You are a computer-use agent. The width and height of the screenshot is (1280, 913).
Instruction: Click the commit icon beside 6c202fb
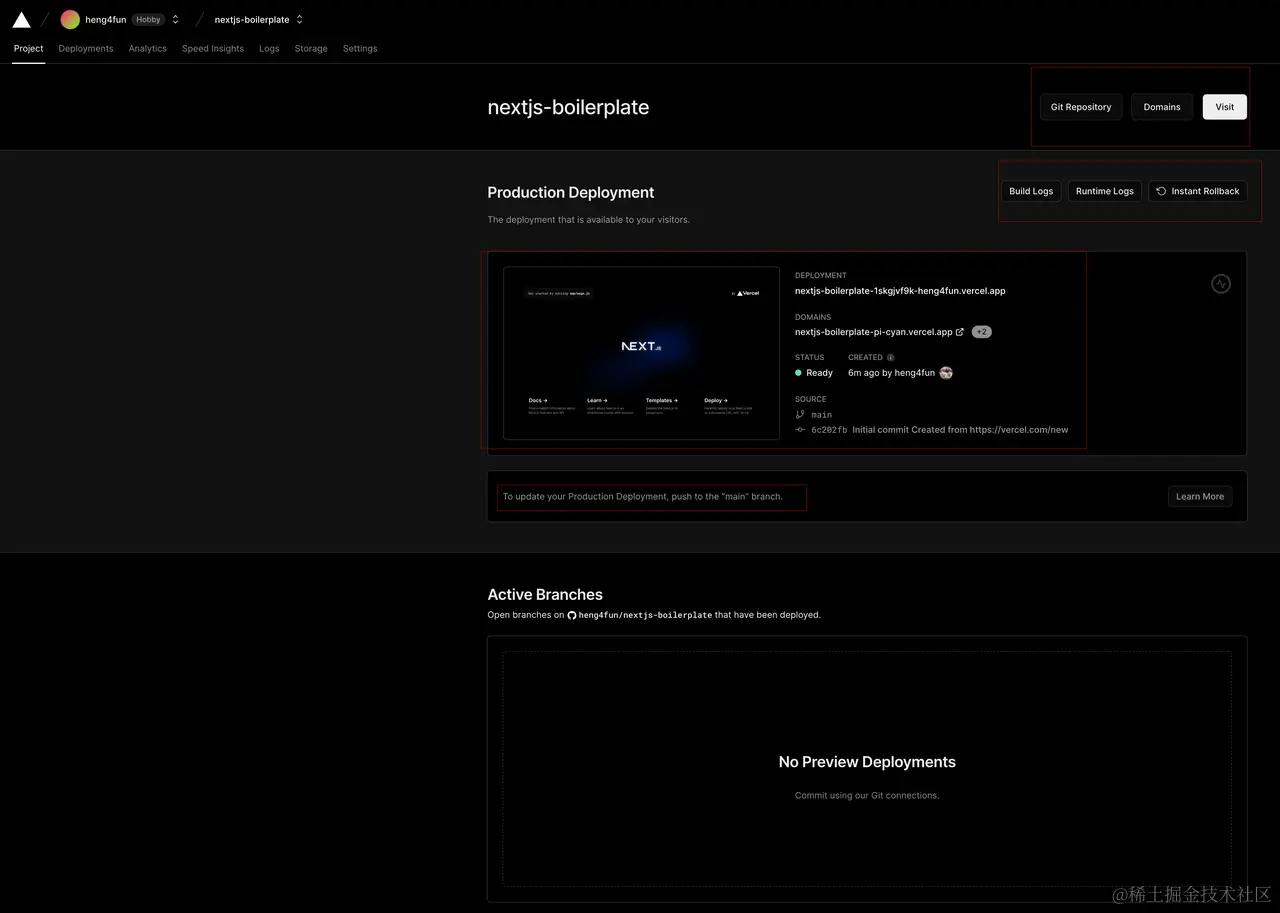[x=800, y=430]
